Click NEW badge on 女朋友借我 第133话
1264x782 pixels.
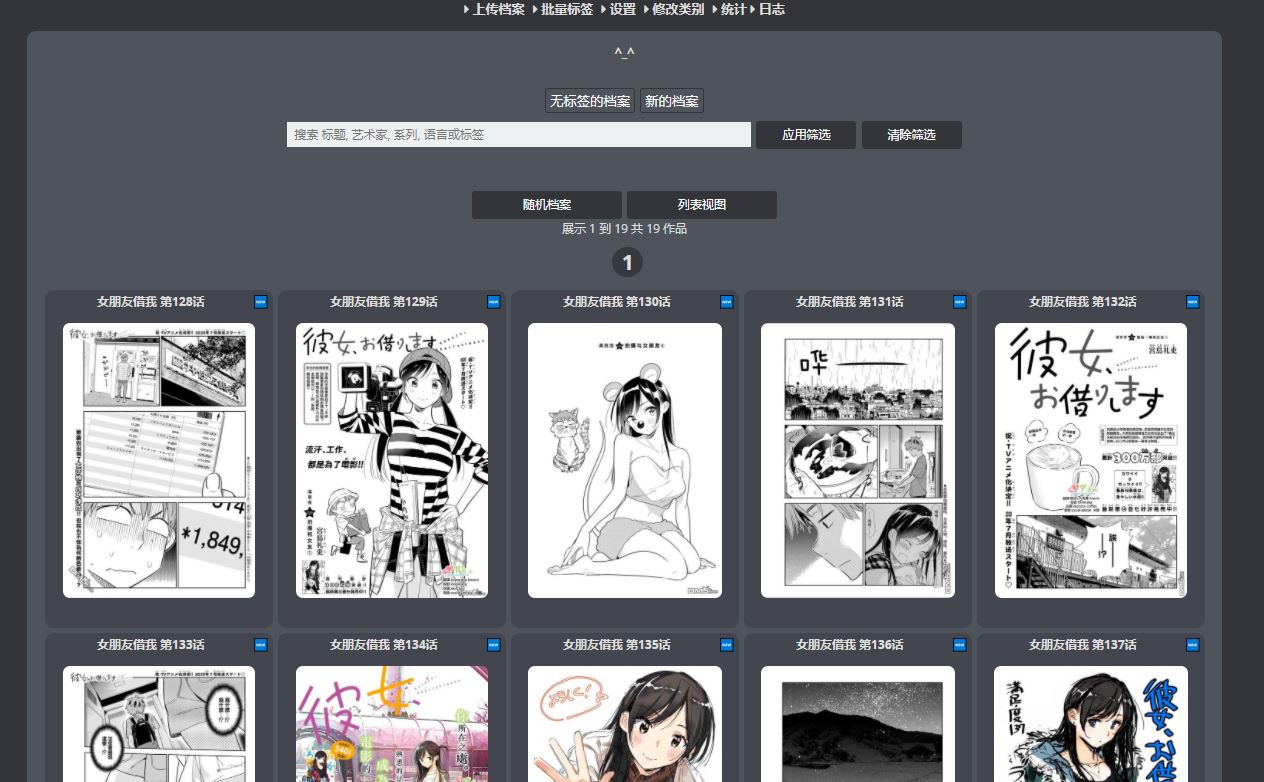[x=261, y=645]
